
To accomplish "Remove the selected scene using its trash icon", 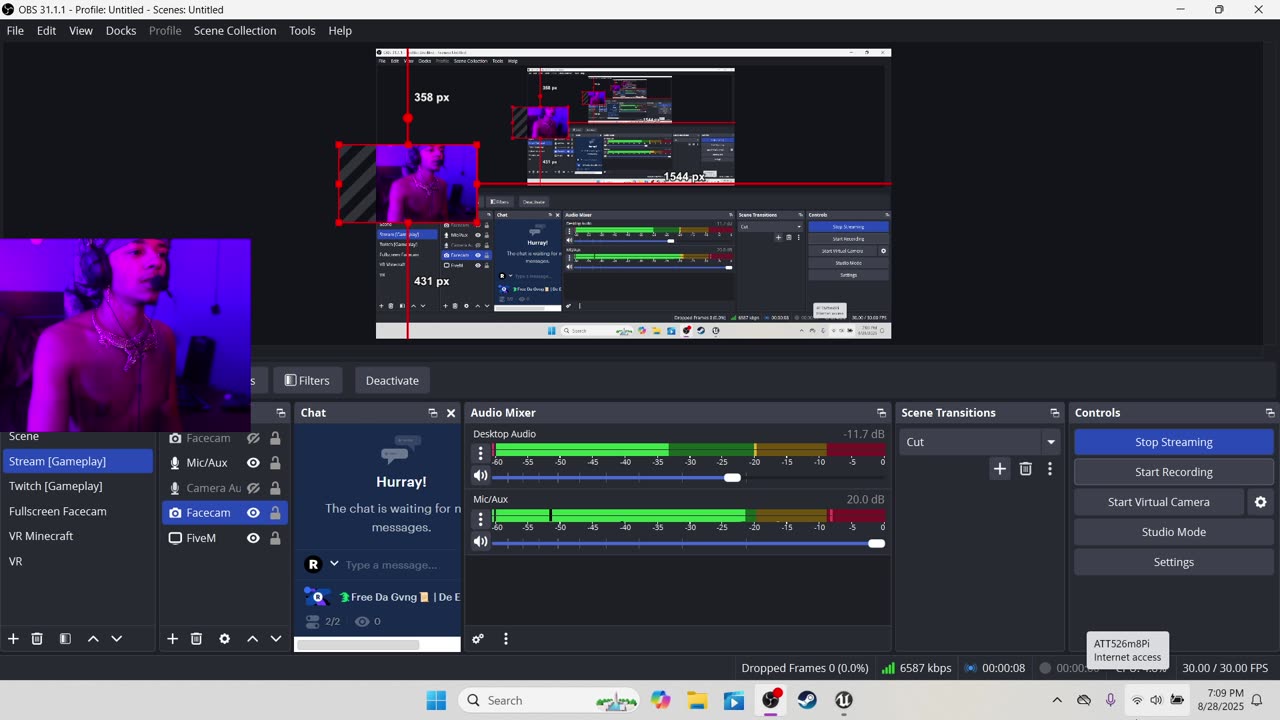I will click(x=37, y=639).
